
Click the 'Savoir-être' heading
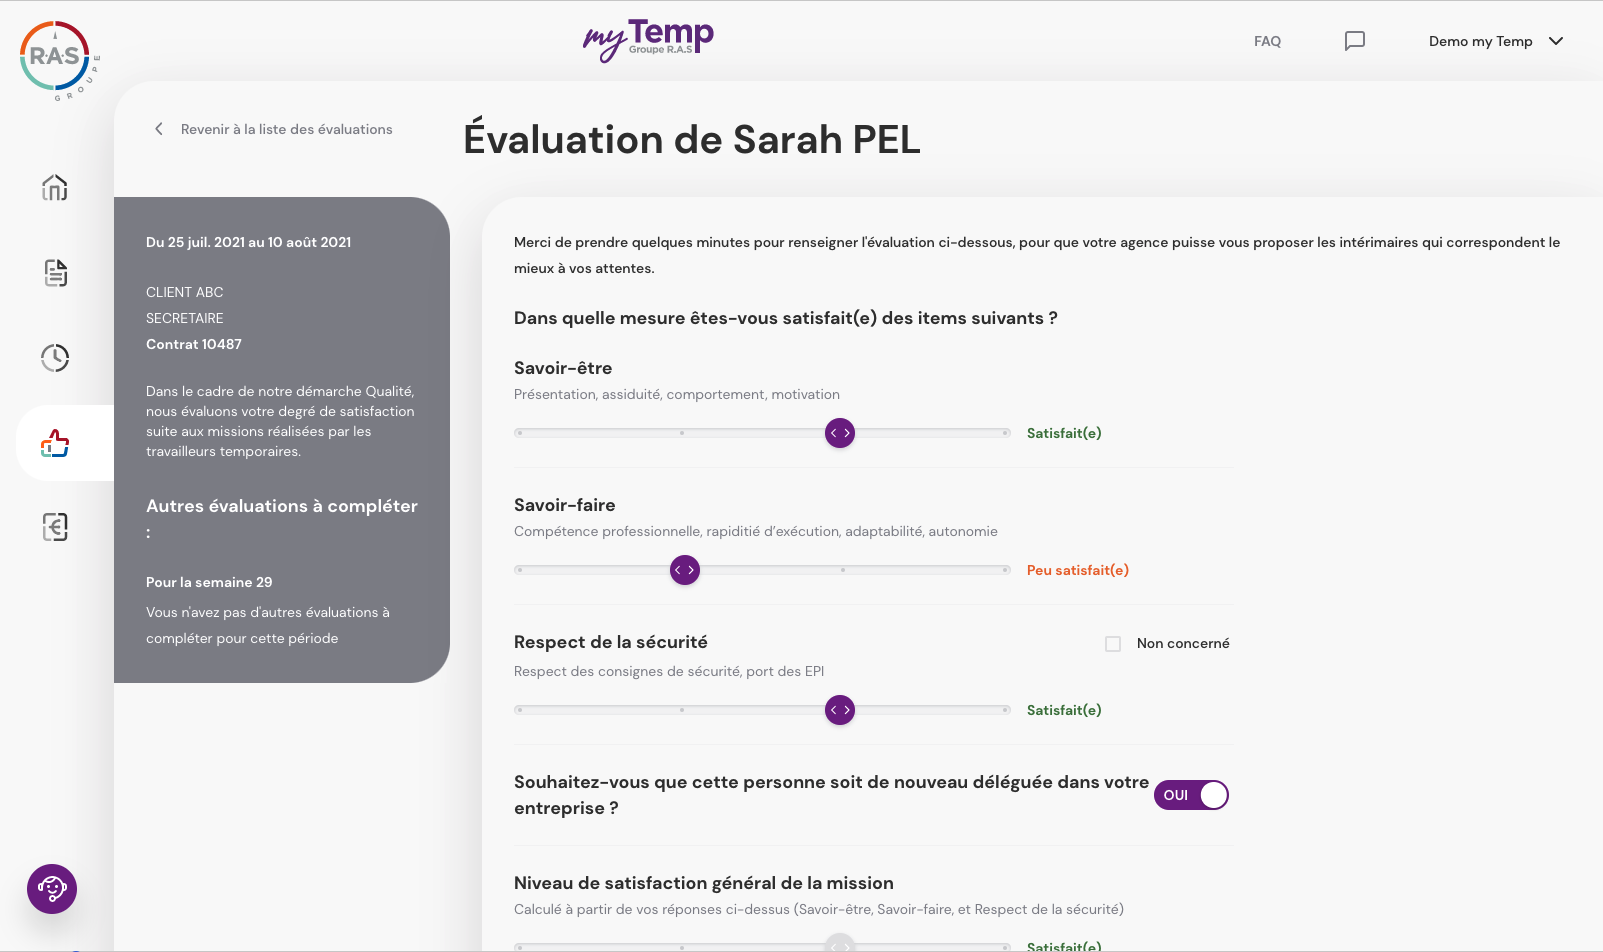click(x=563, y=368)
